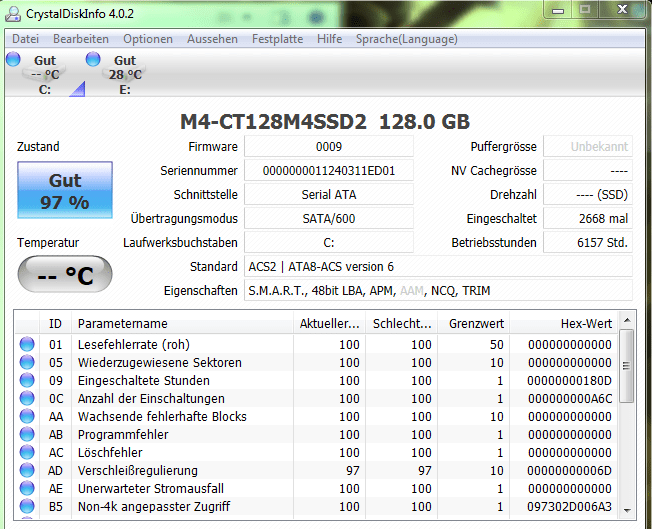The image size is (652, 529).
Task: Click status orb for Unerwarteter Stromausfall row
Action: 27,488
